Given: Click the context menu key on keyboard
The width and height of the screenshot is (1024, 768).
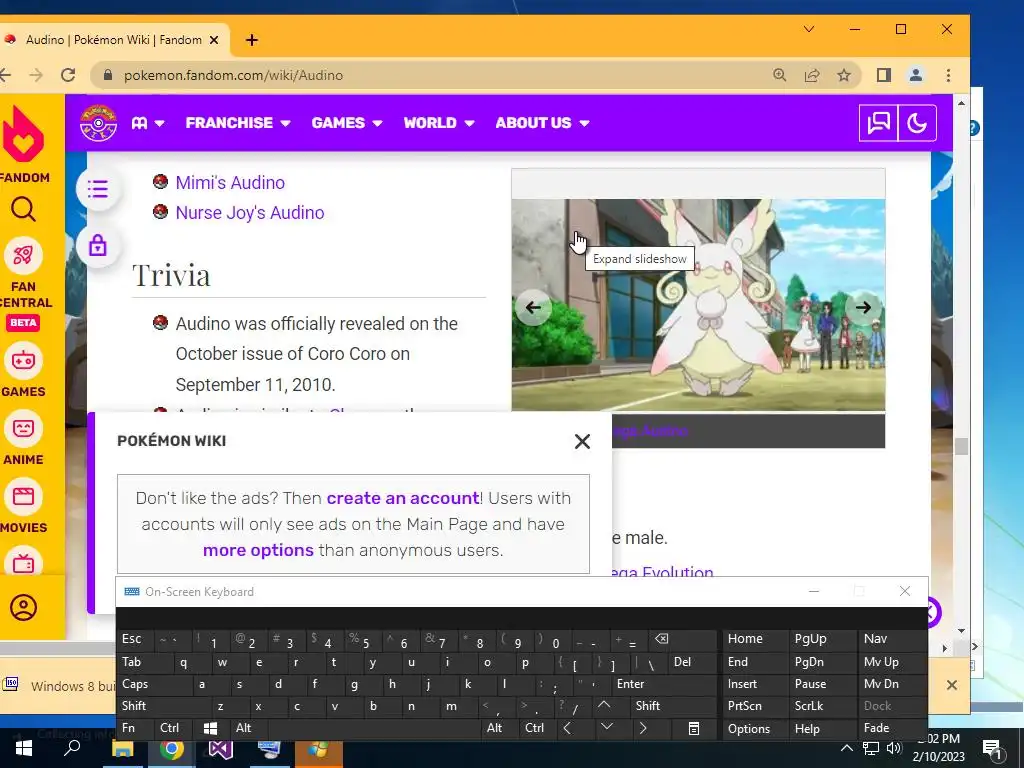Looking at the screenshot, I should 694,728.
